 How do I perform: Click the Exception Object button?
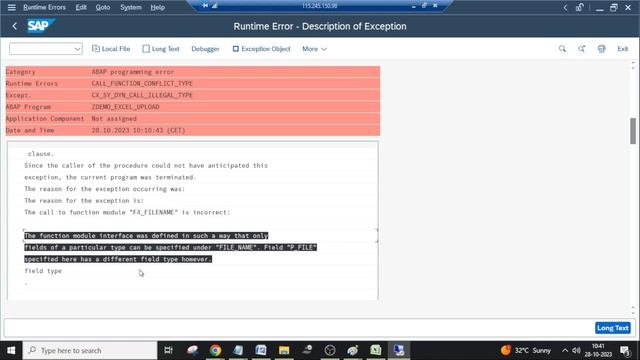pyautogui.click(x=262, y=49)
